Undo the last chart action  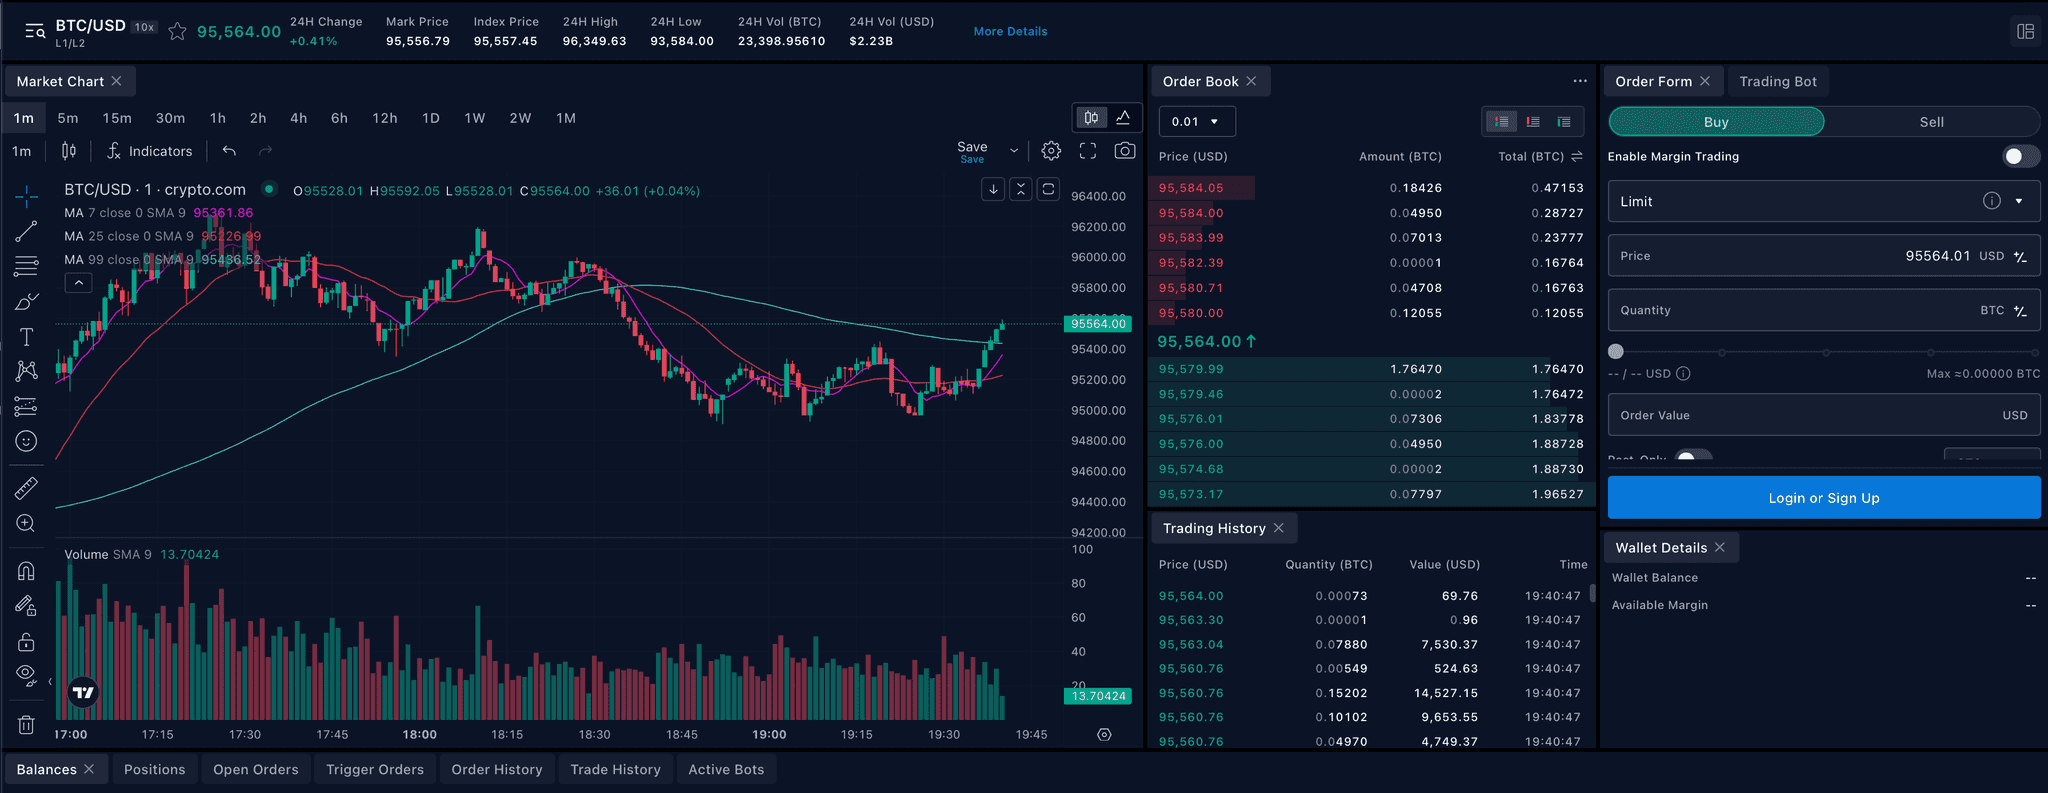229,151
